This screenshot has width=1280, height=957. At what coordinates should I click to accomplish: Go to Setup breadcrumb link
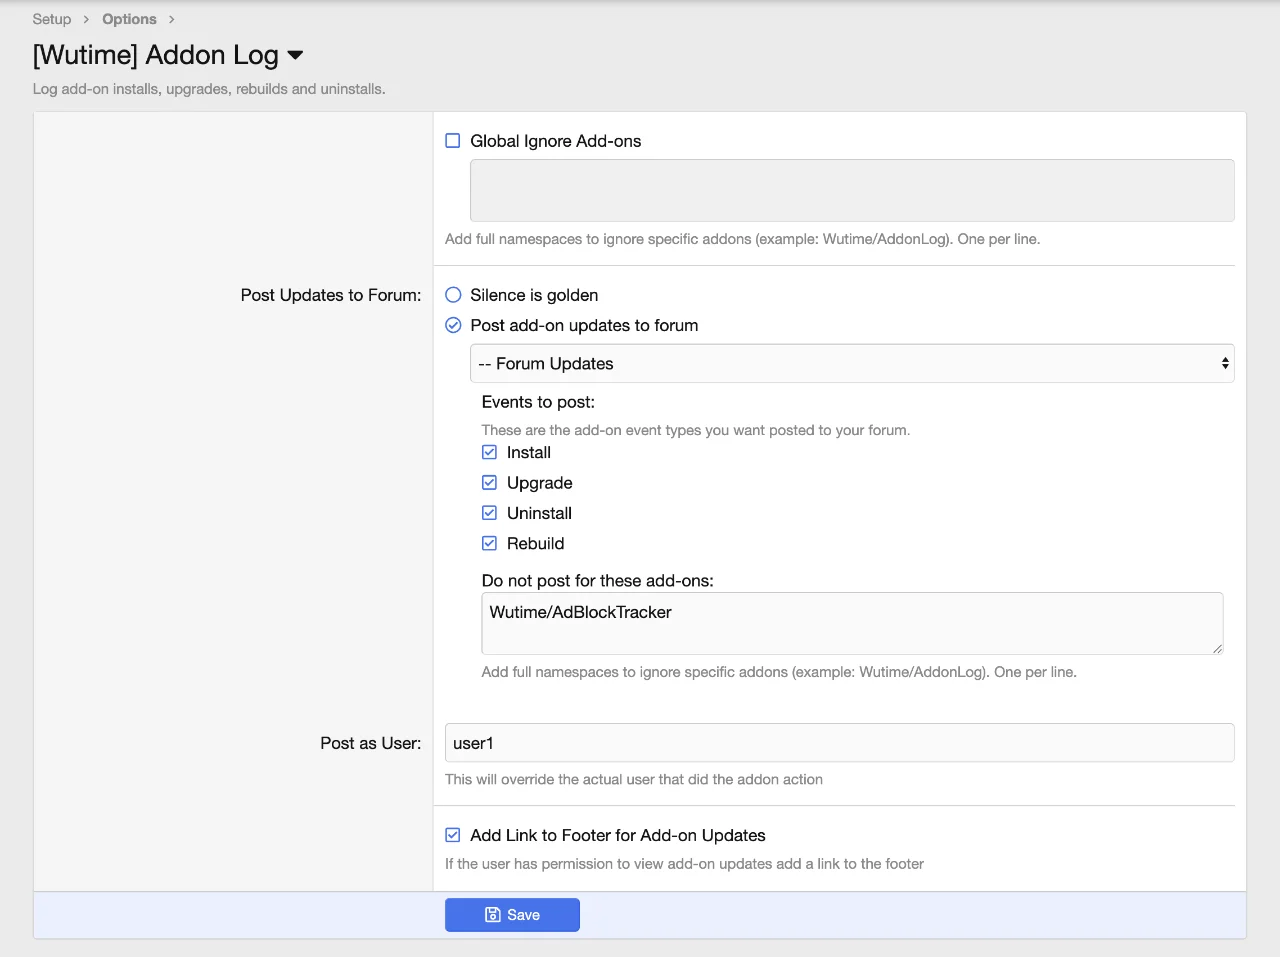(x=52, y=19)
